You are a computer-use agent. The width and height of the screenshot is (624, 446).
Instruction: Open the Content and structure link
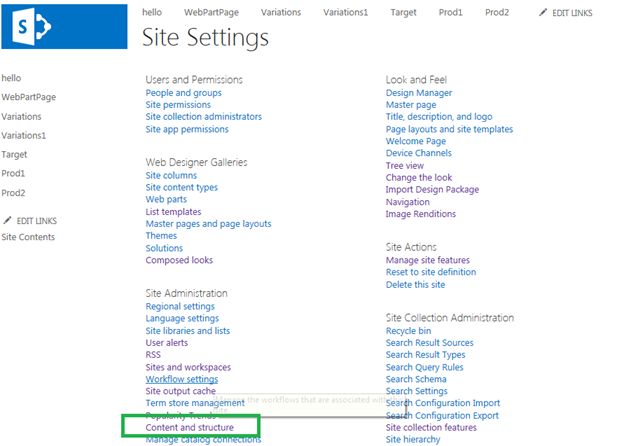click(x=190, y=427)
